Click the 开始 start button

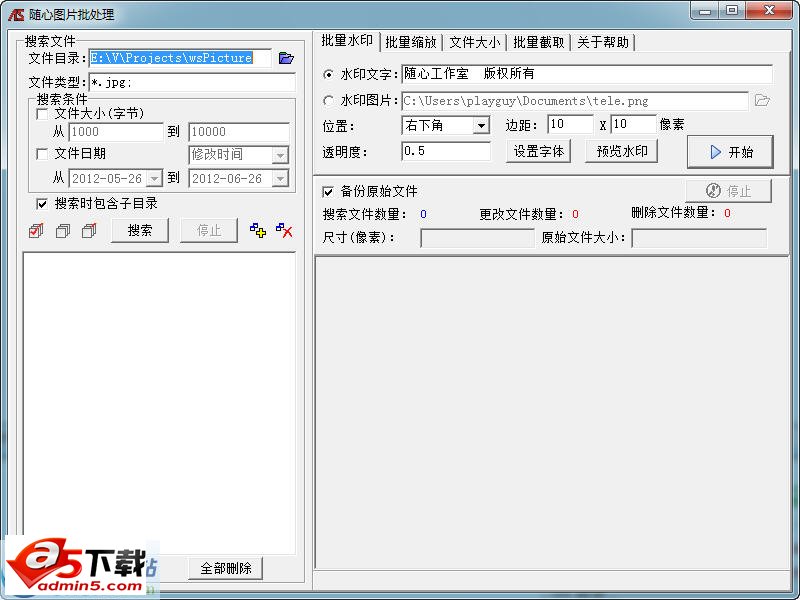click(731, 152)
